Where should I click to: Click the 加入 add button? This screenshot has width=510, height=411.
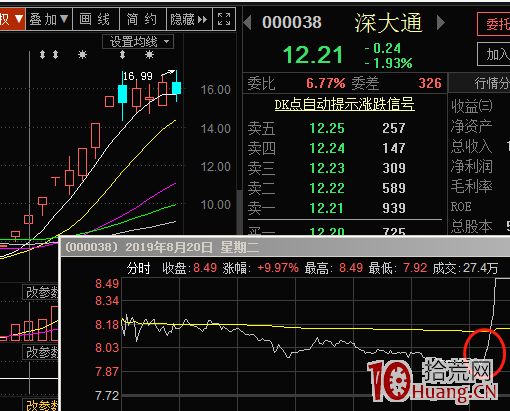click(x=494, y=54)
